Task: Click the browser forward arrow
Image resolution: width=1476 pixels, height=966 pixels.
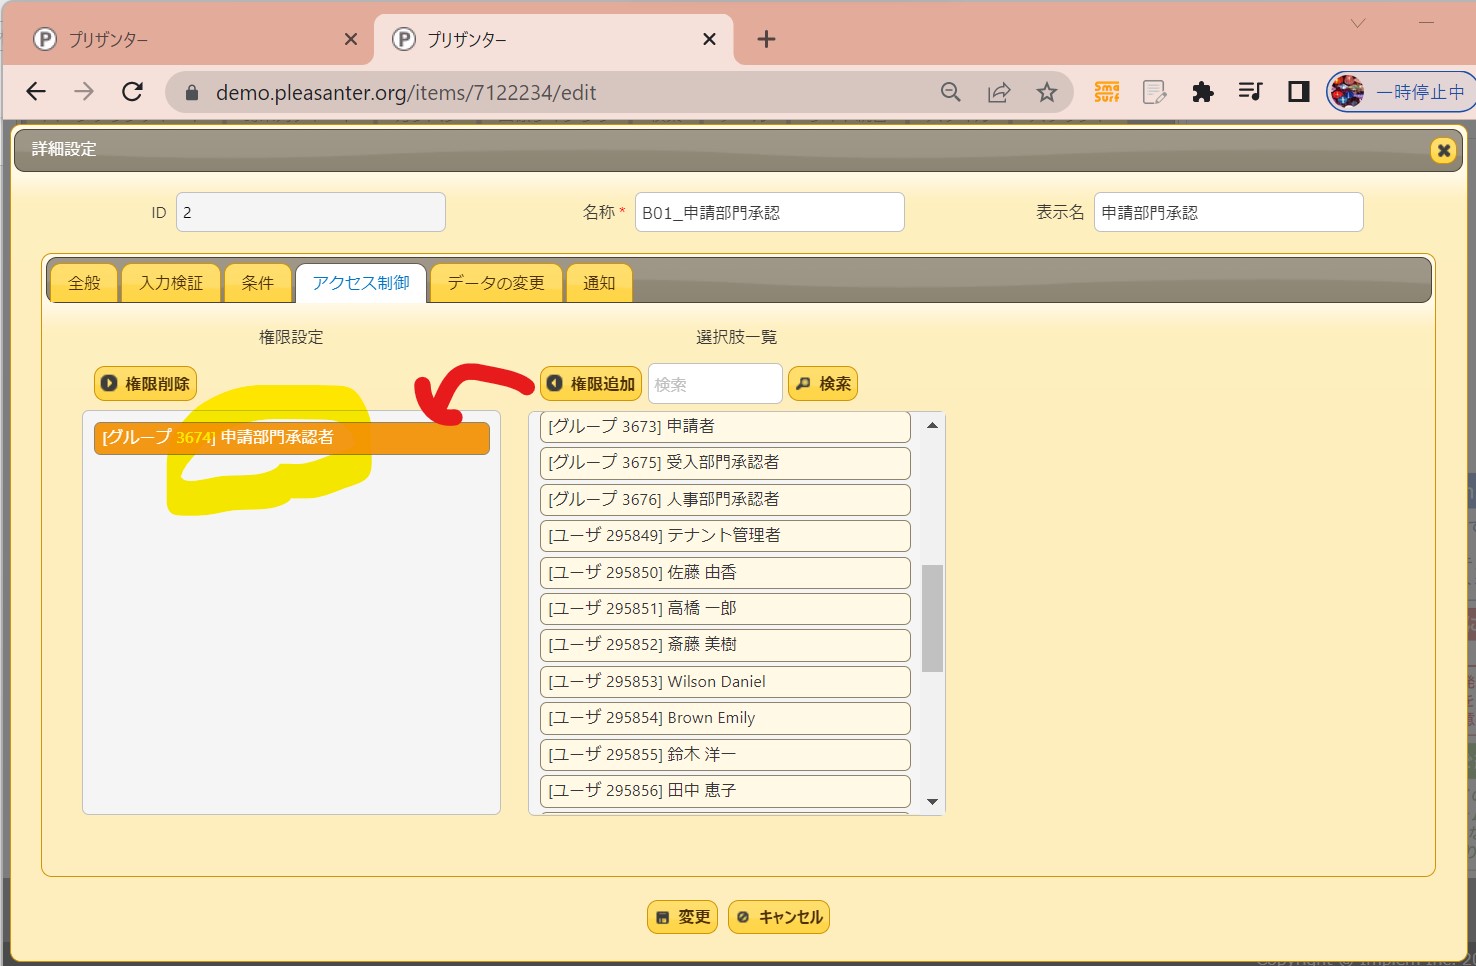Action: (84, 92)
